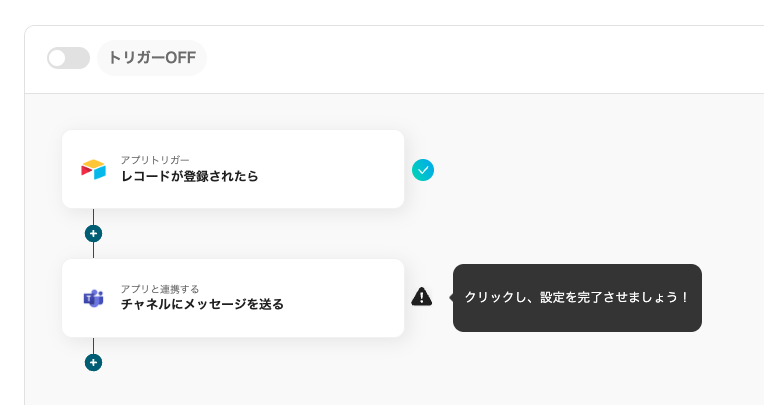Open the チャネルにメッセージを送る title text

tap(202, 304)
